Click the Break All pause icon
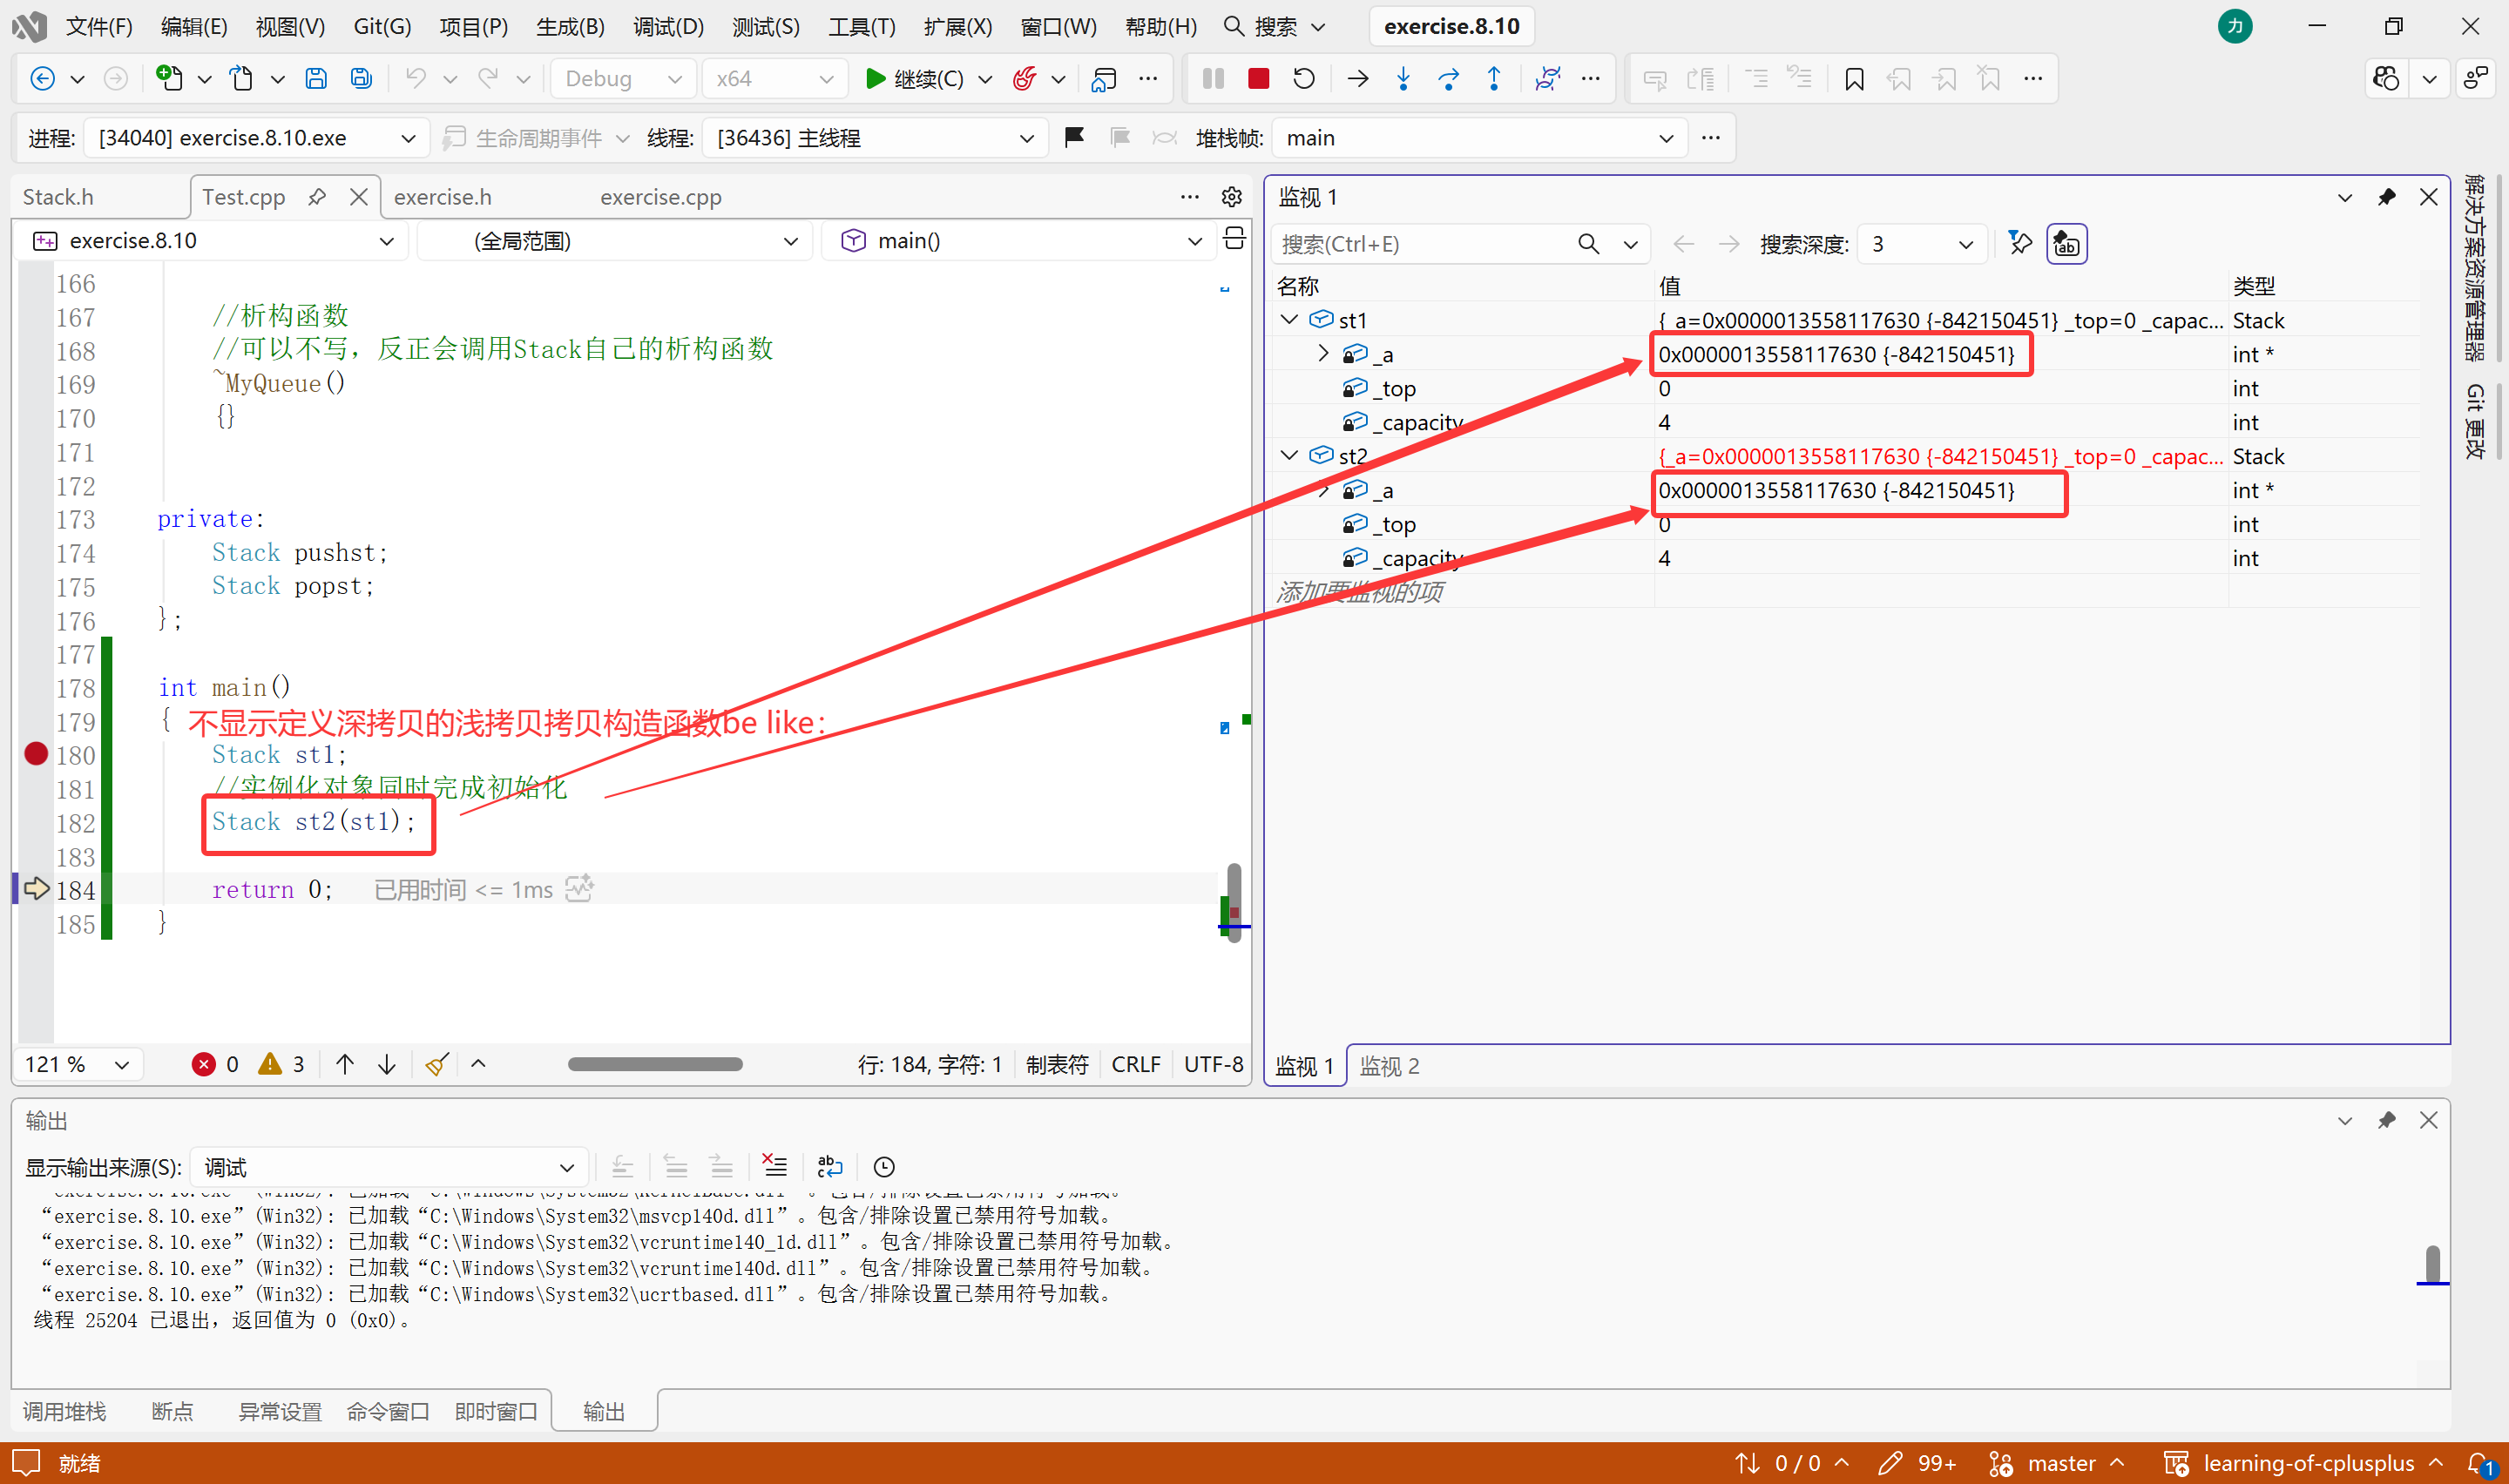The width and height of the screenshot is (2509, 1484). [1213, 78]
